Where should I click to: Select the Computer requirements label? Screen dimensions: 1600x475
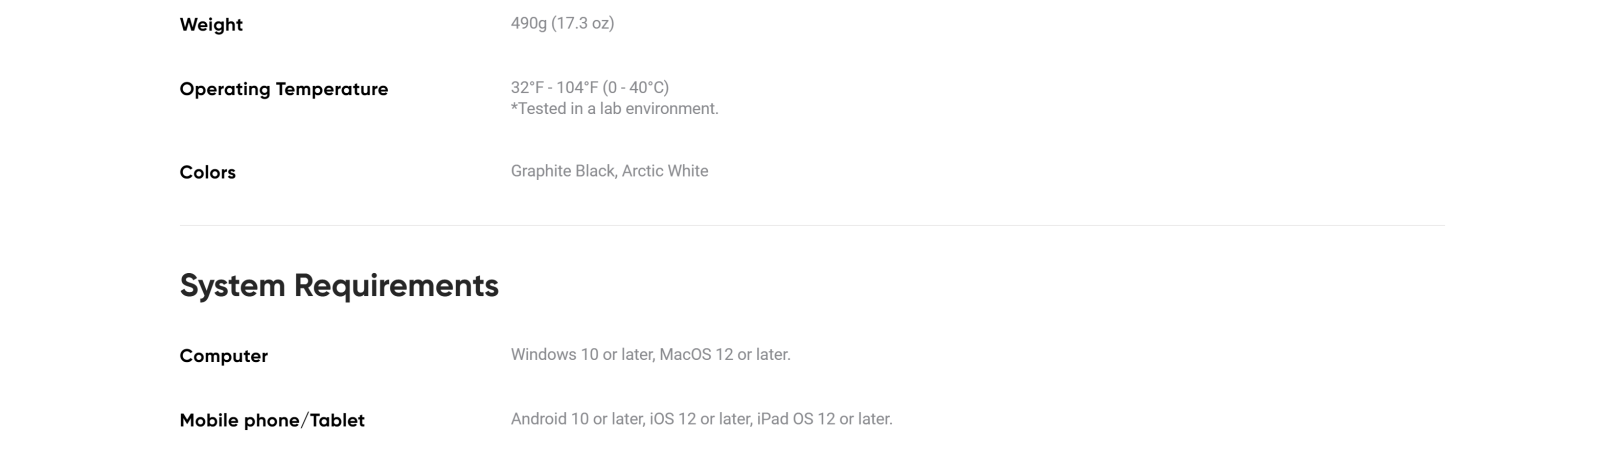[223, 356]
